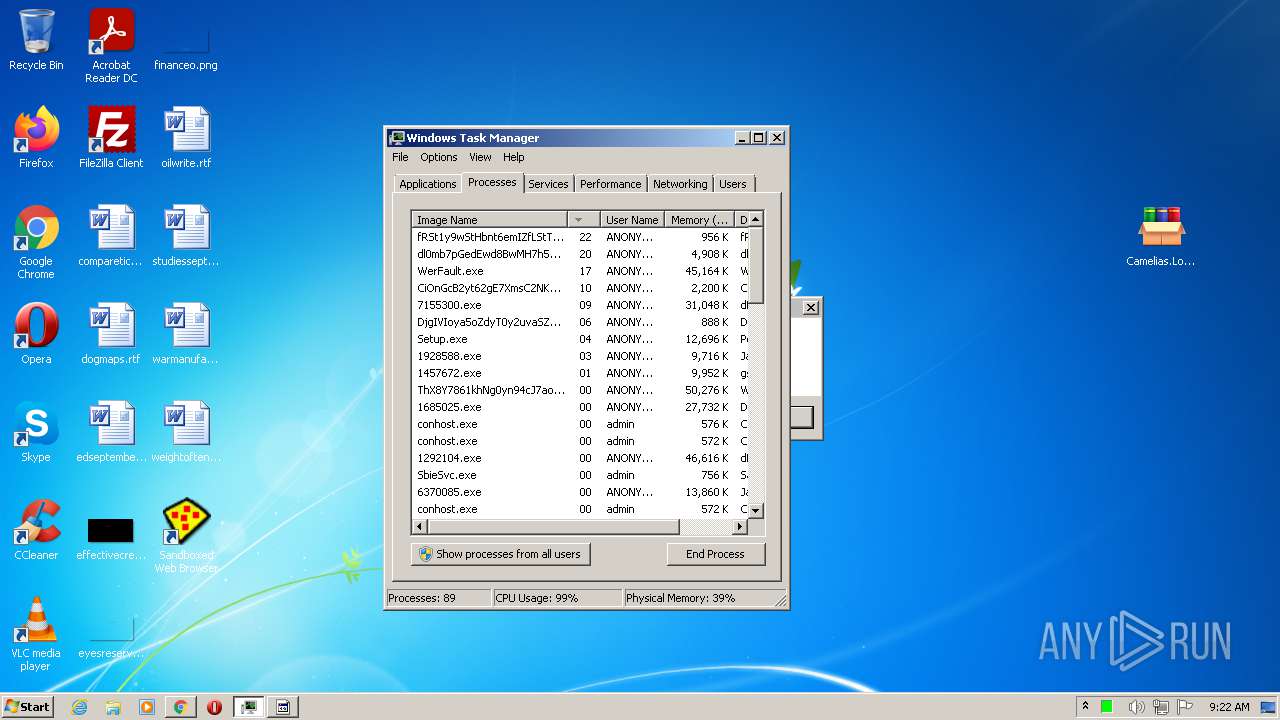1280x720 pixels.
Task: Open the Options menu in Task Manager
Action: 438,157
